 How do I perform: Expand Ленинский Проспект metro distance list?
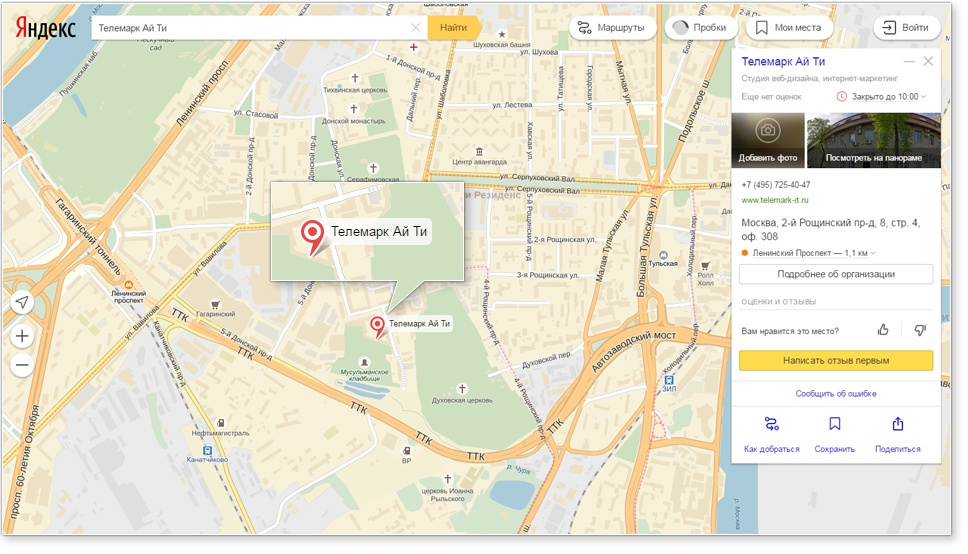pyautogui.click(x=873, y=254)
